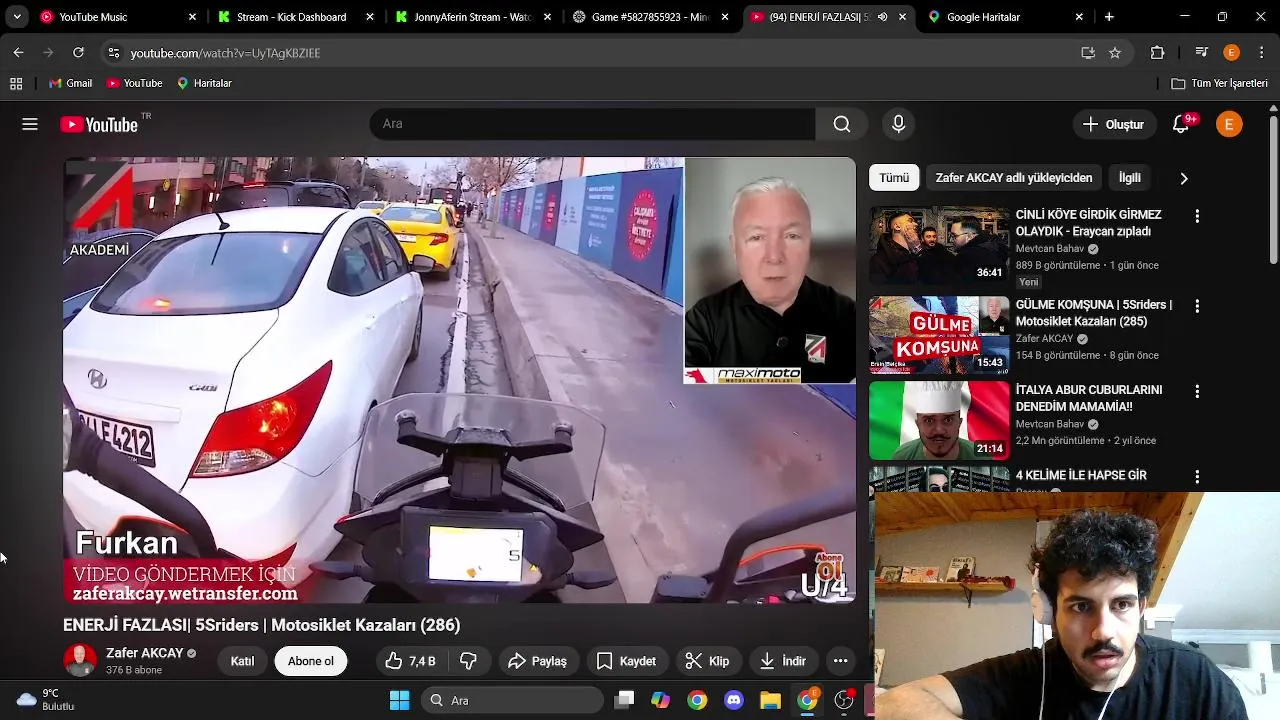View site information icon in address bar
This screenshot has width=1280, height=720.
point(113,53)
